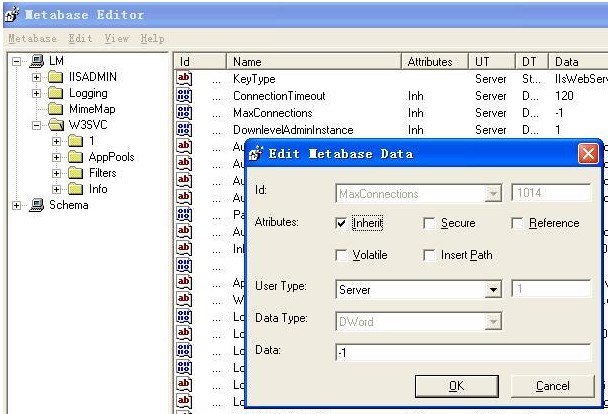This screenshot has width=608, height=414.
Task: Tick the Volatile attribute checkbox
Action: tap(342, 256)
